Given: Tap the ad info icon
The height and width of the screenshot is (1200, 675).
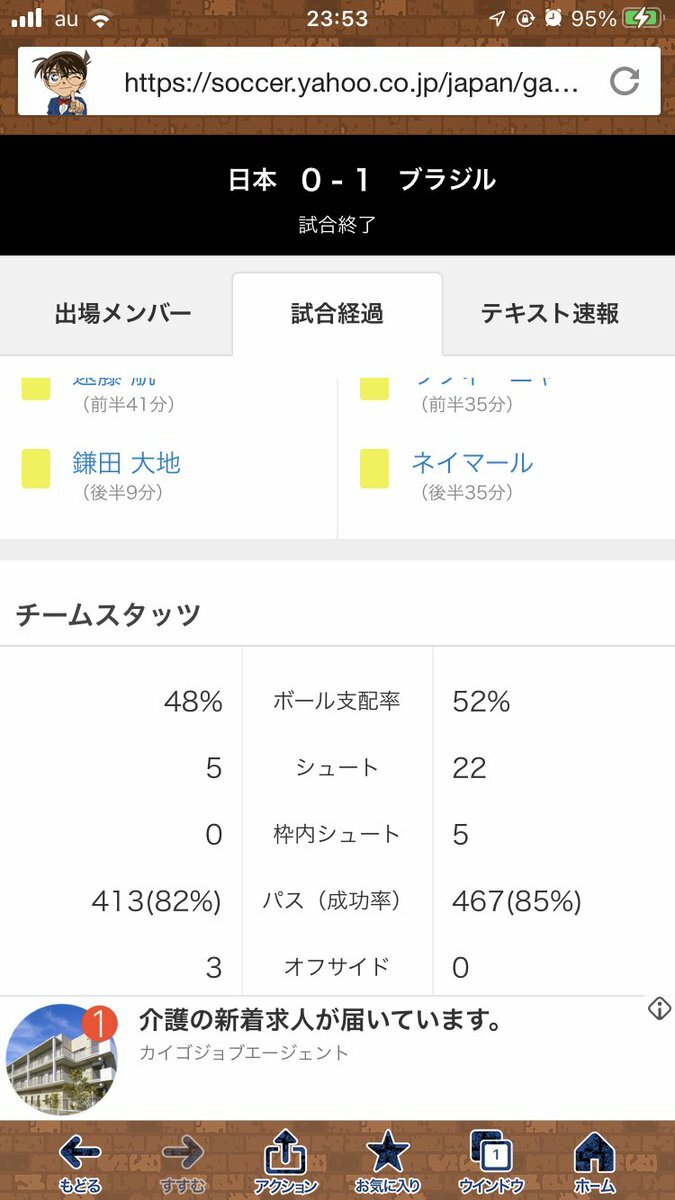Looking at the screenshot, I should pos(659,1009).
